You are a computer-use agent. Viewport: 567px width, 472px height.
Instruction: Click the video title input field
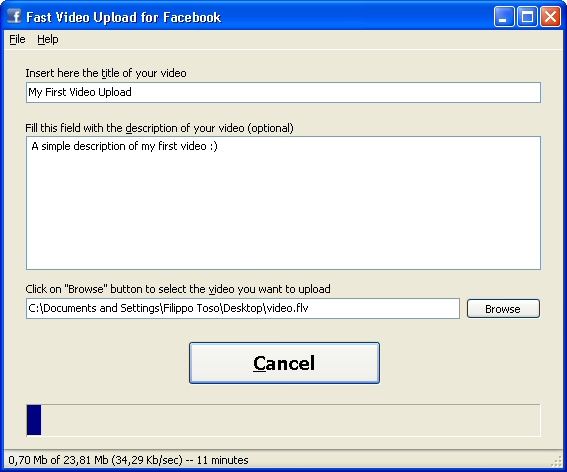coord(283,92)
